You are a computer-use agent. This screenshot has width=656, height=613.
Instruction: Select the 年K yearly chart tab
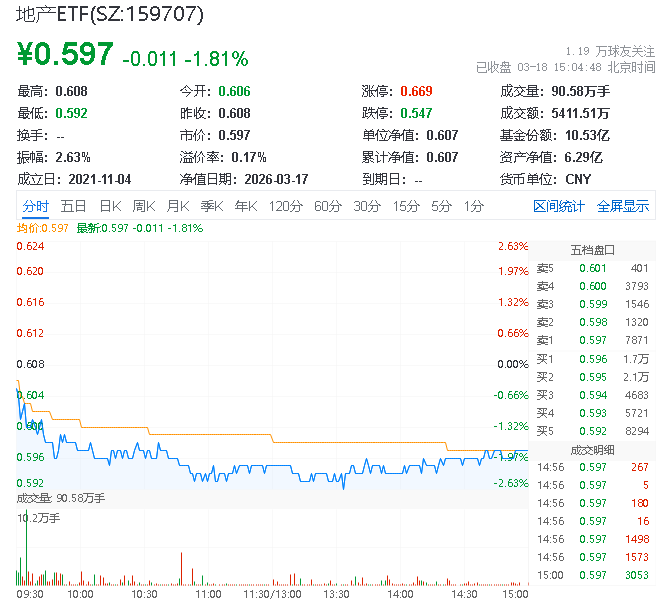coord(246,206)
